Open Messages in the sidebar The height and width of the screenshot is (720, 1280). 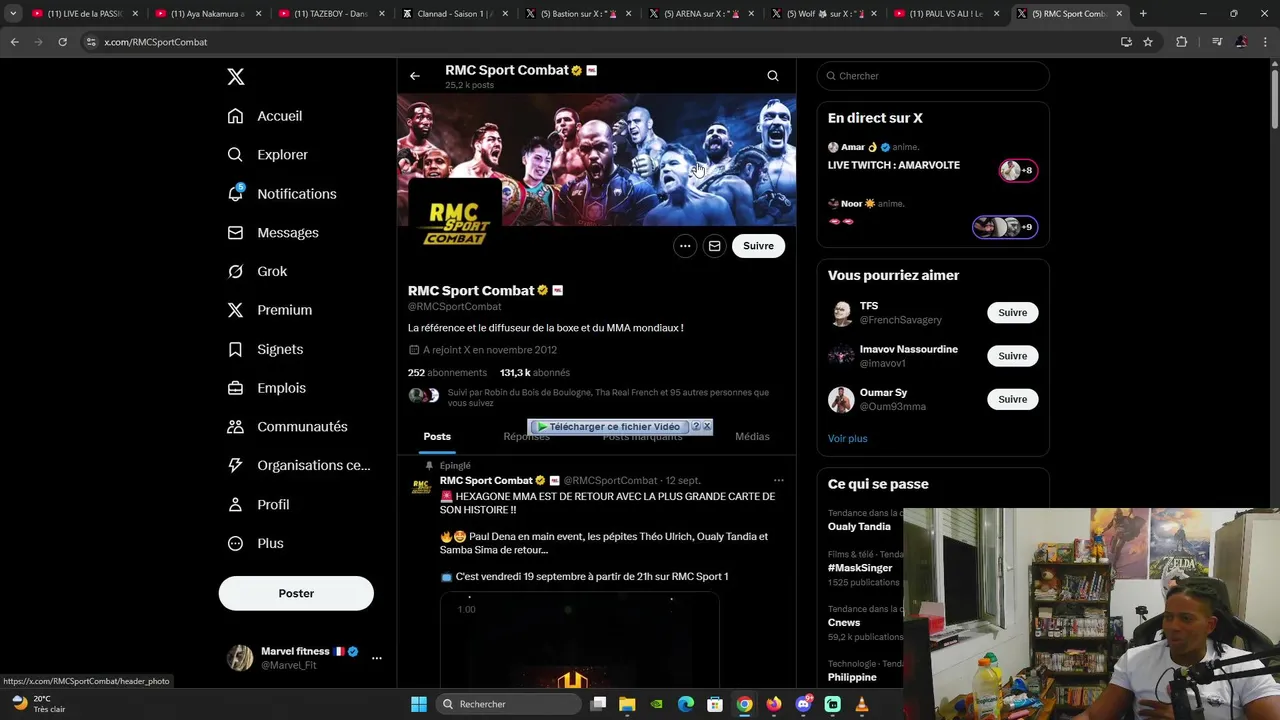click(273, 233)
